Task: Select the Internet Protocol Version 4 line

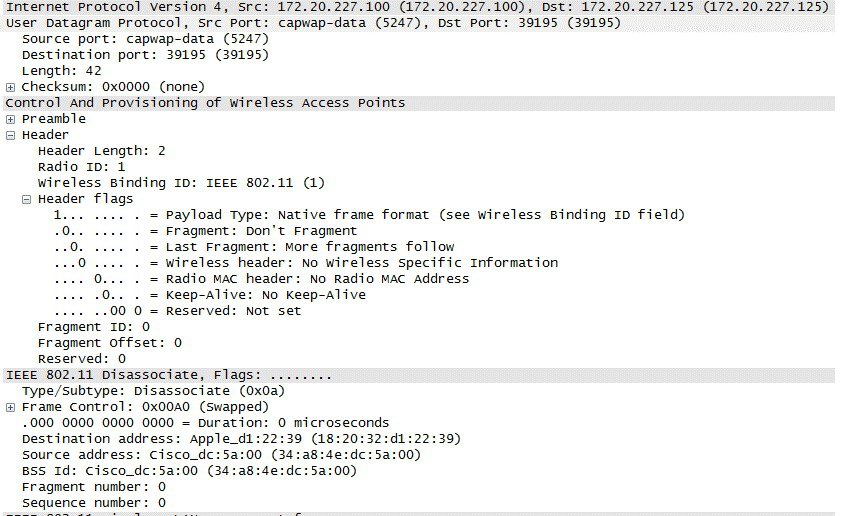Action: coord(300,6)
